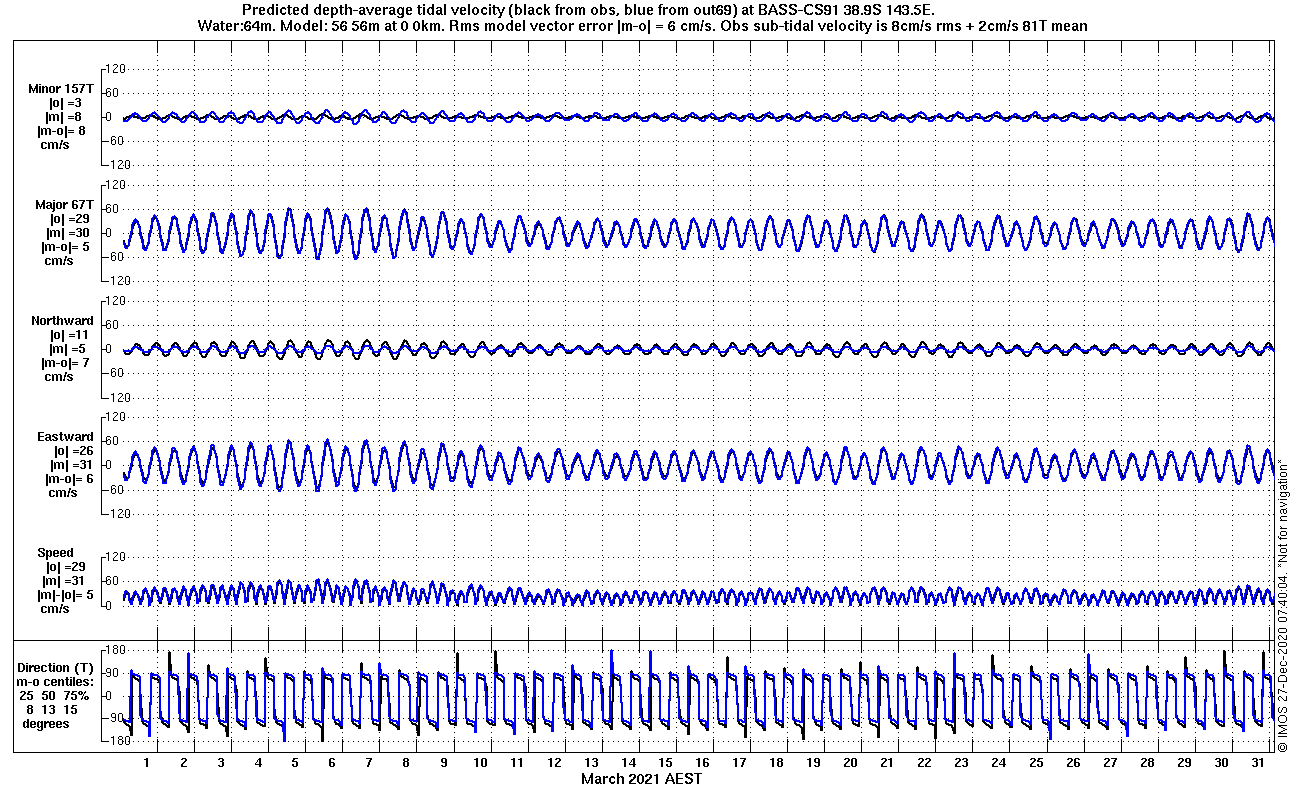The height and width of the screenshot is (800, 1300).
Task: Click '|m-o|= 6' in the Eastward panel
Action: point(67,479)
